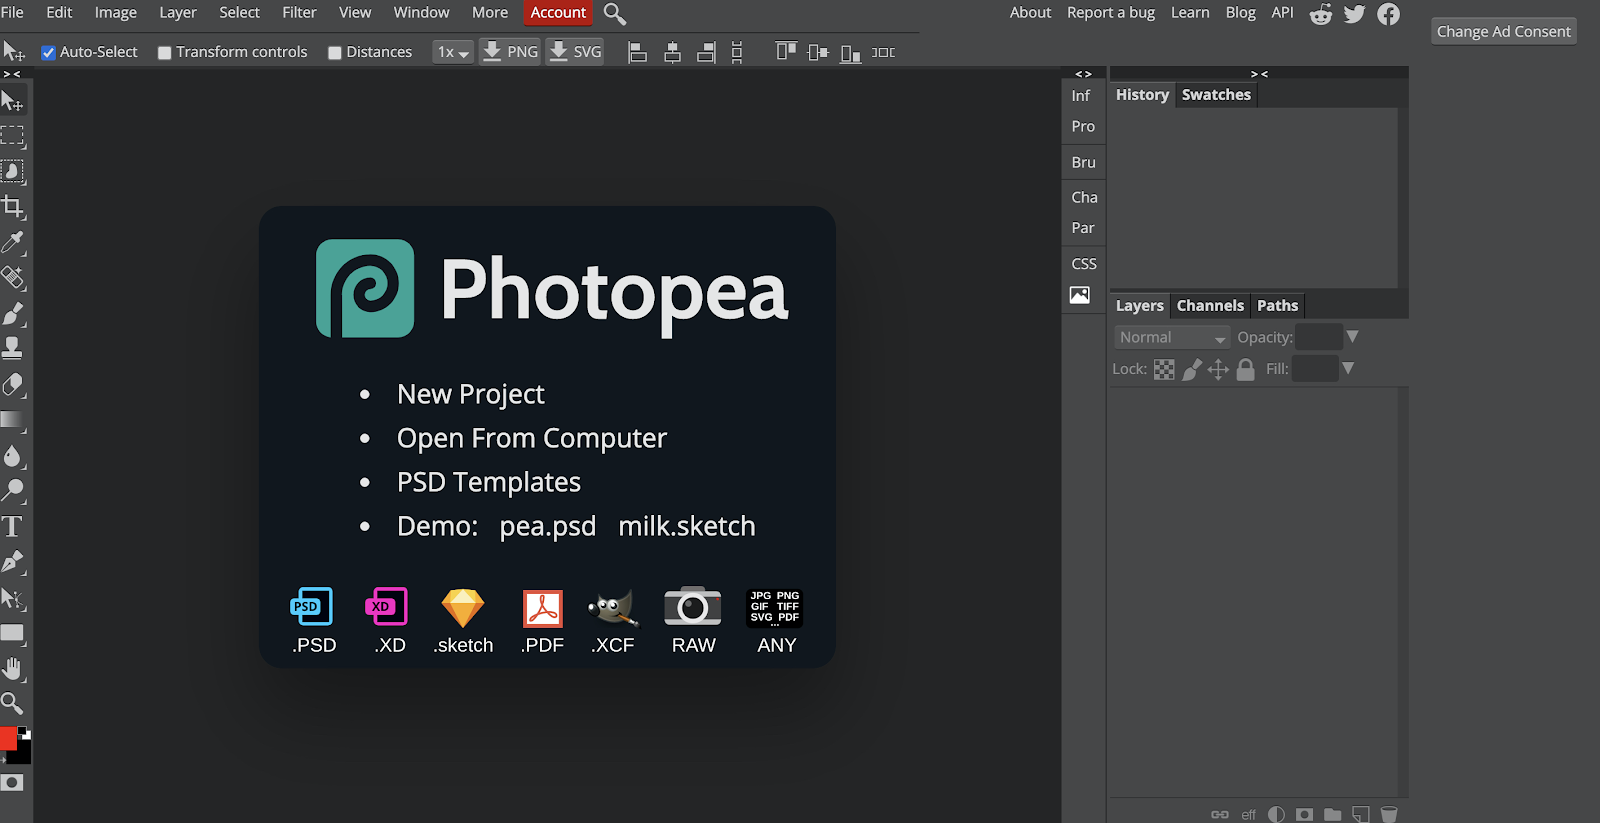This screenshot has height=823, width=1600.
Task: Expand the Opacity slider arrow
Action: (x=1353, y=337)
